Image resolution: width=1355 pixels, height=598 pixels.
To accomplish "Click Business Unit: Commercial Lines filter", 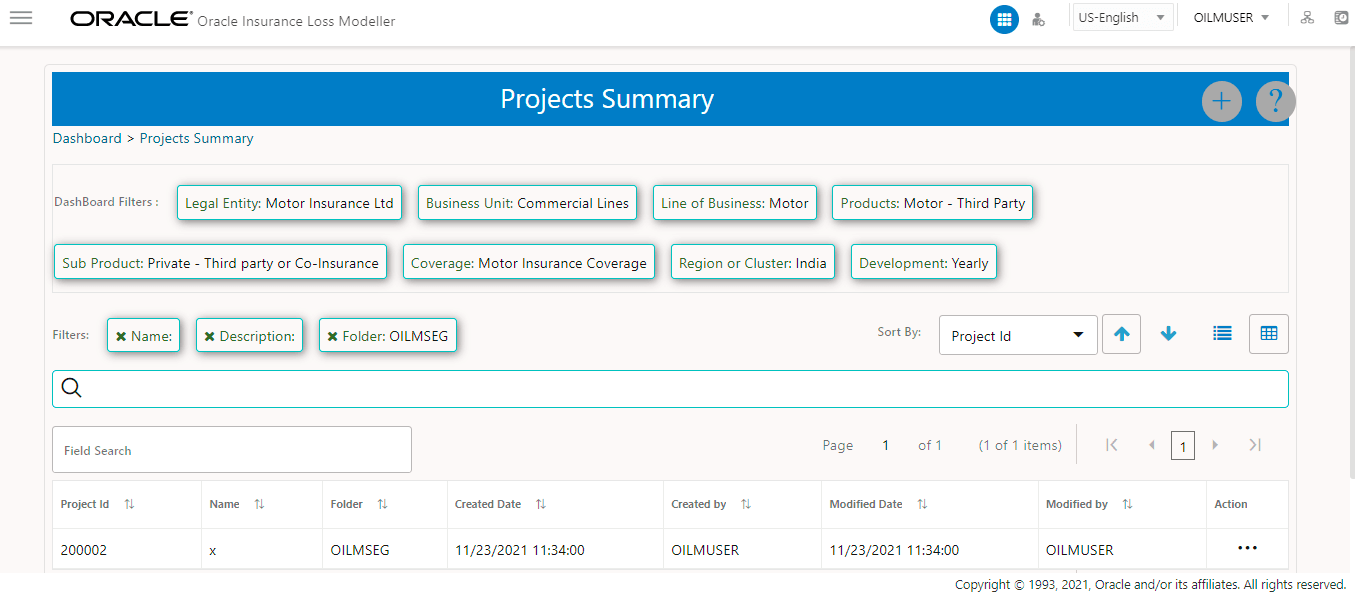I will pyautogui.click(x=527, y=203).
